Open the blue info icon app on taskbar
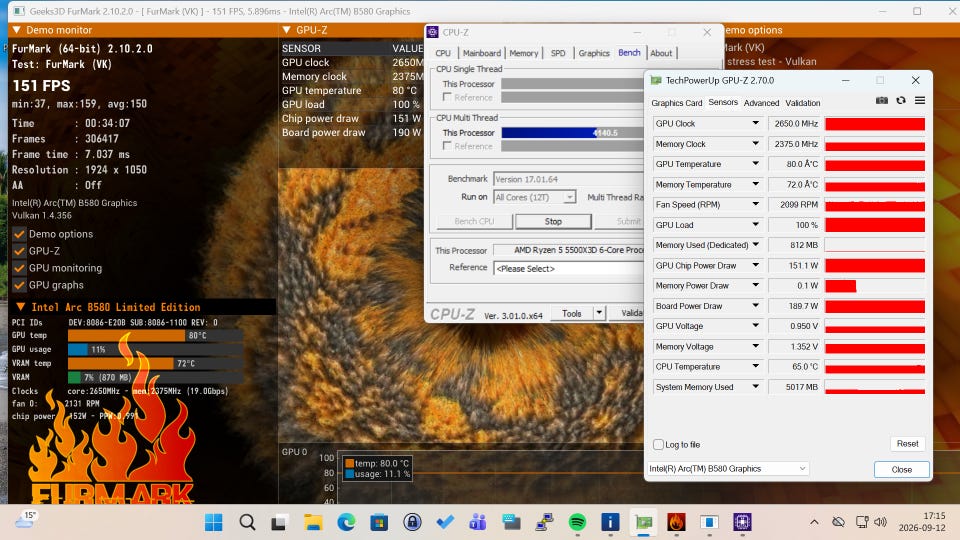This screenshot has width=960, height=540. (x=610, y=522)
